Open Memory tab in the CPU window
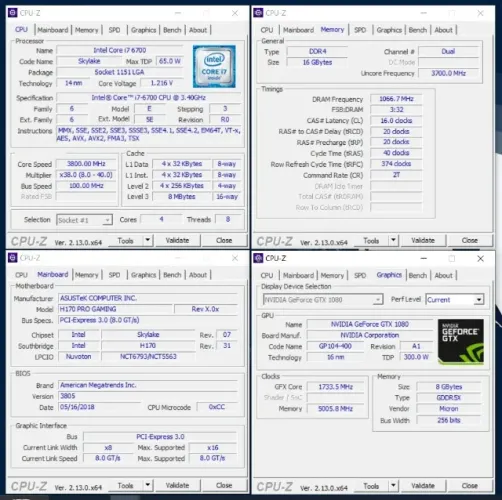The image size is (502, 500). 87,30
